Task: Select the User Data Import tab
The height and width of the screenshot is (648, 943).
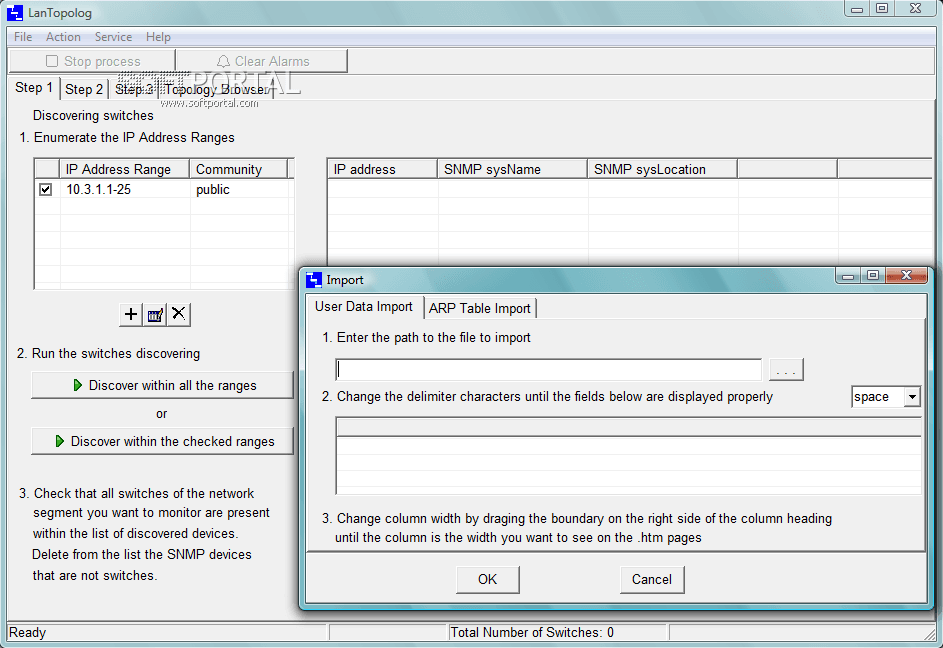Action: (x=364, y=307)
